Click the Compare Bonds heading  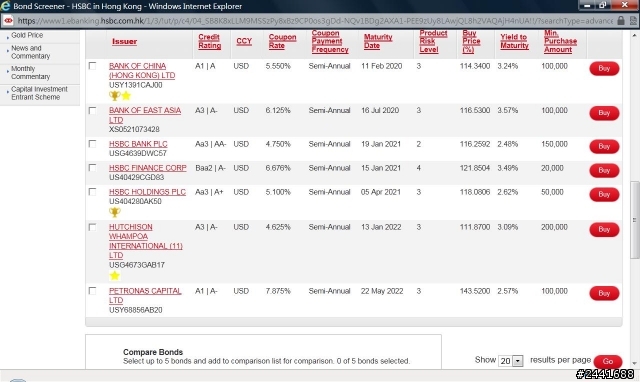click(153, 352)
